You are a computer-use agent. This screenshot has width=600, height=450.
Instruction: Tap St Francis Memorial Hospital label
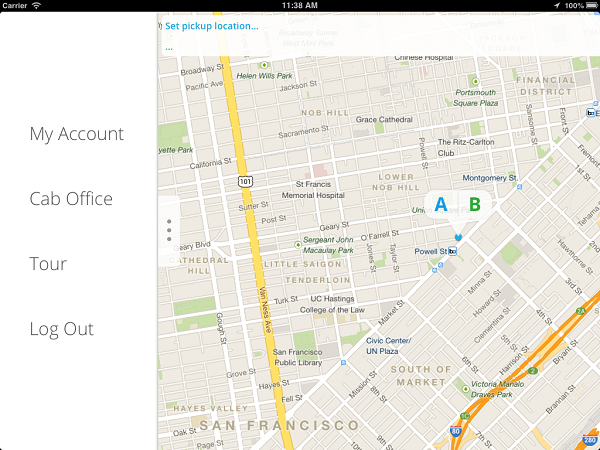tap(313, 190)
